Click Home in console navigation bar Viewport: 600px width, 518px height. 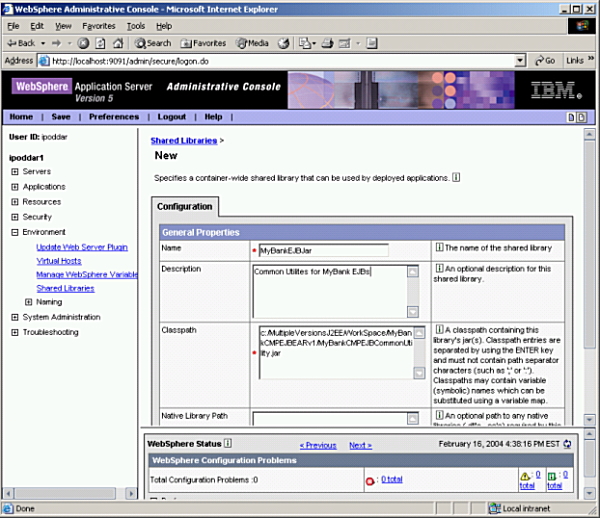pos(21,117)
